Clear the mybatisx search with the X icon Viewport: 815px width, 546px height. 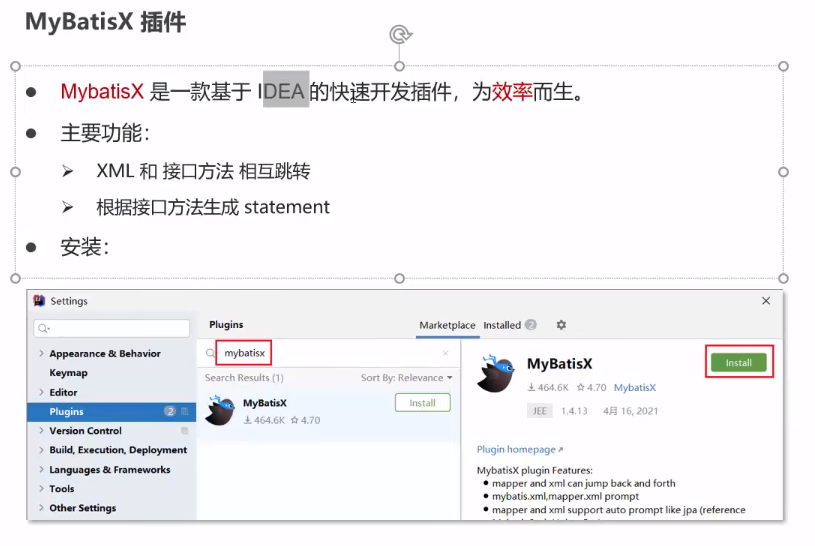pyautogui.click(x=445, y=353)
